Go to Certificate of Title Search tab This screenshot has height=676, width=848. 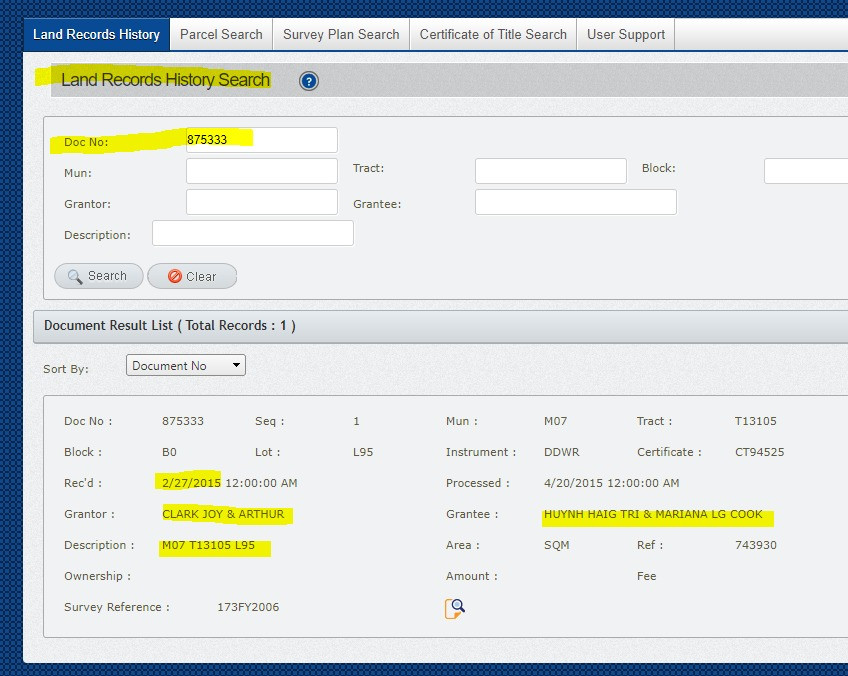point(493,35)
